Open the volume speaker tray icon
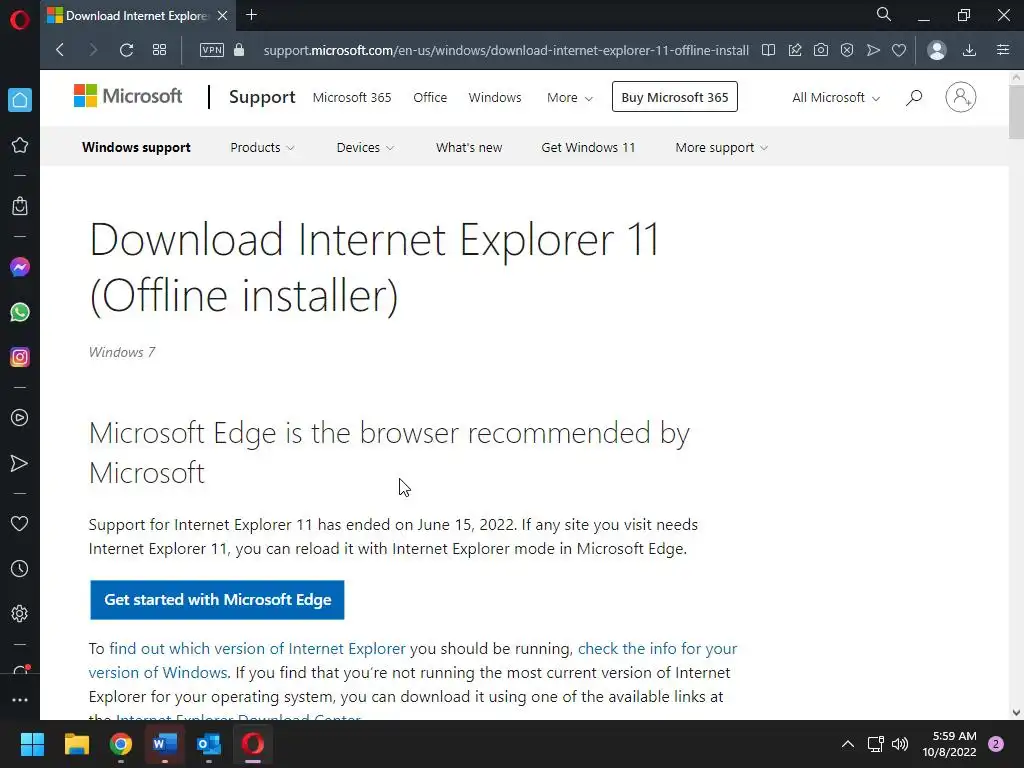The height and width of the screenshot is (768, 1024). 900,744
